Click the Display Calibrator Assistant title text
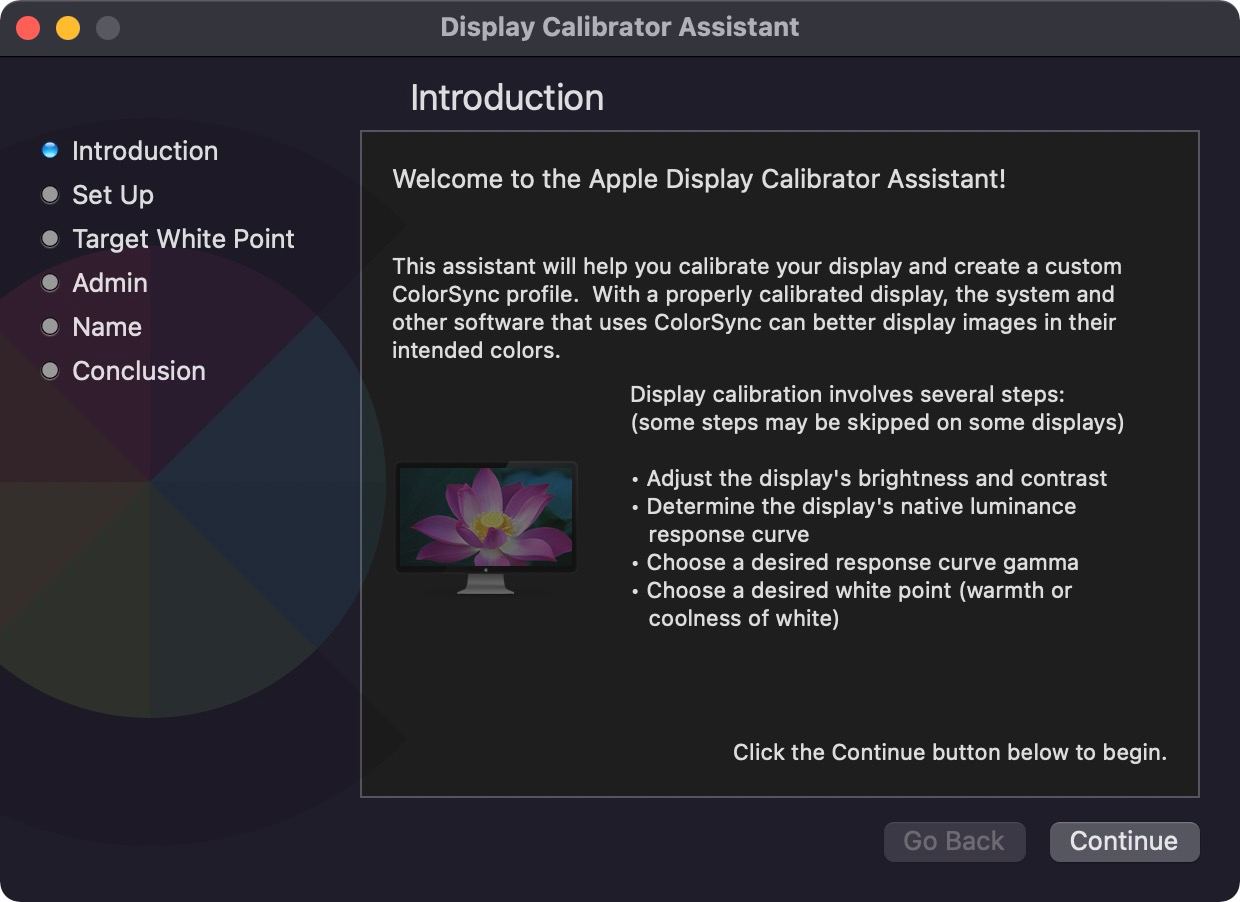 pos(620,27)
